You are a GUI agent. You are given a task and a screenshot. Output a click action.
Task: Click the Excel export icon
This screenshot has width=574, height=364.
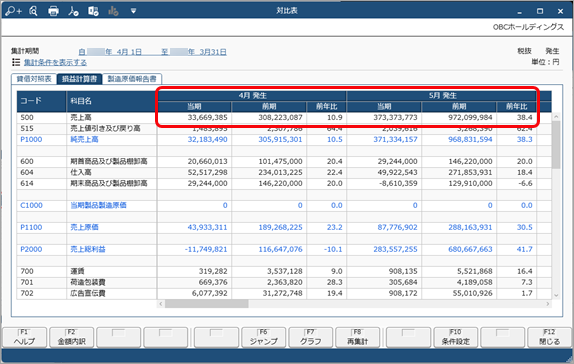click(x=93, y=11)
